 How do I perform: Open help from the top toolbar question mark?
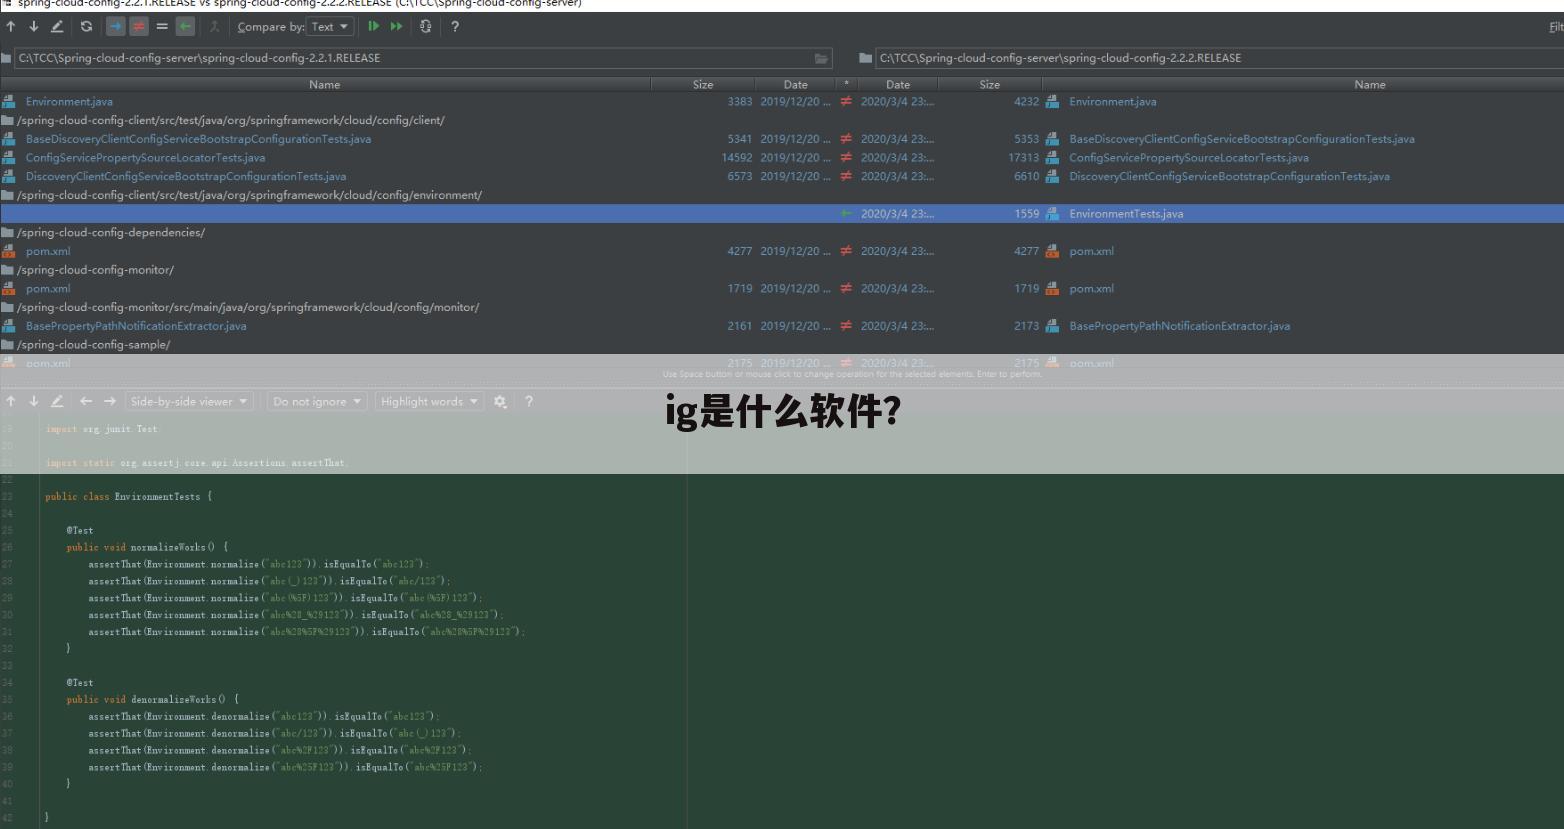tap(455, 27)
